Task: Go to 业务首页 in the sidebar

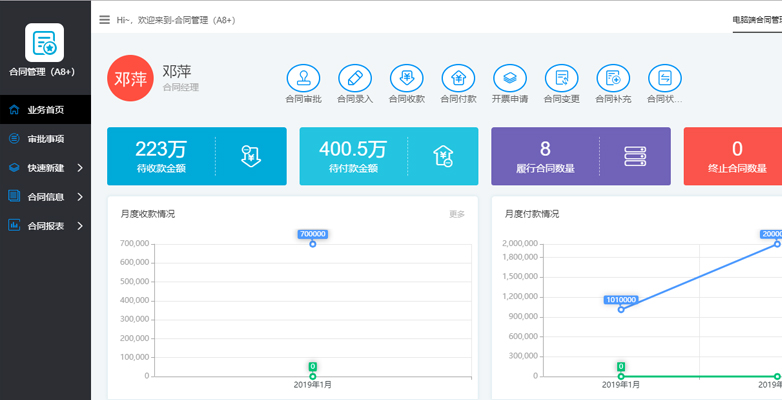Action: (x=45, y=109)
